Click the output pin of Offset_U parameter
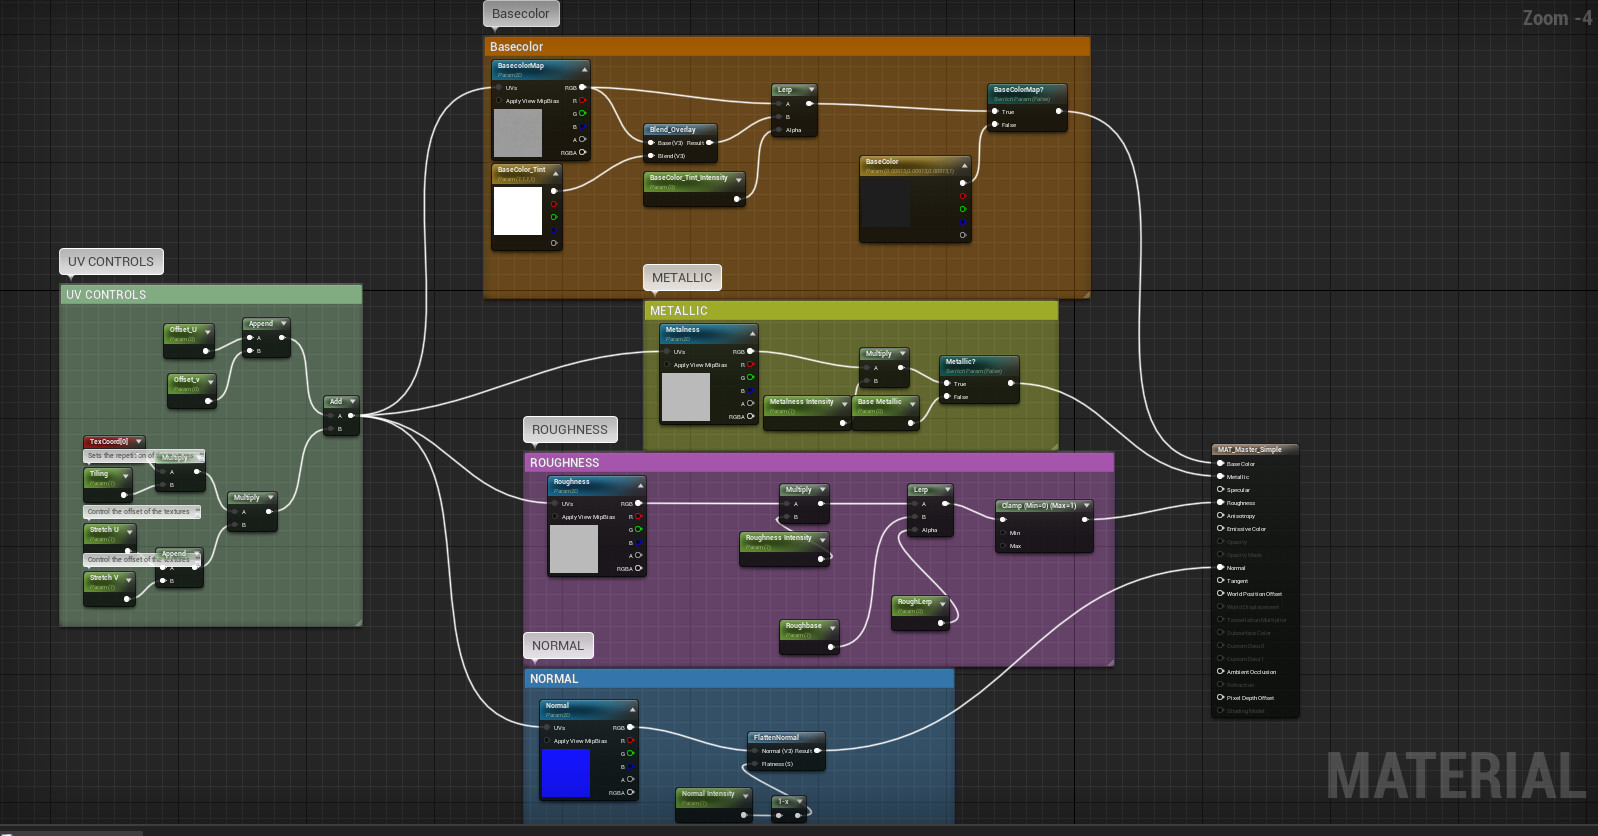This screenshot has width=1598, height=836. click(x=206, y=351)
